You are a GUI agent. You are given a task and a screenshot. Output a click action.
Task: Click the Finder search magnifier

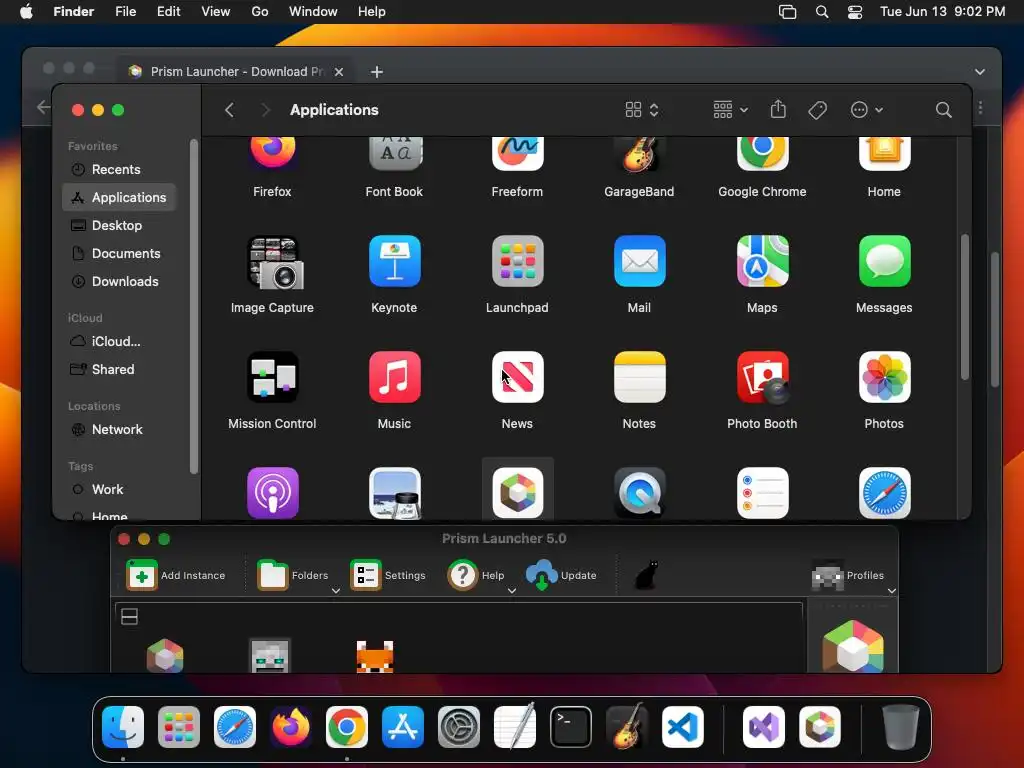(x=943, y=110)
